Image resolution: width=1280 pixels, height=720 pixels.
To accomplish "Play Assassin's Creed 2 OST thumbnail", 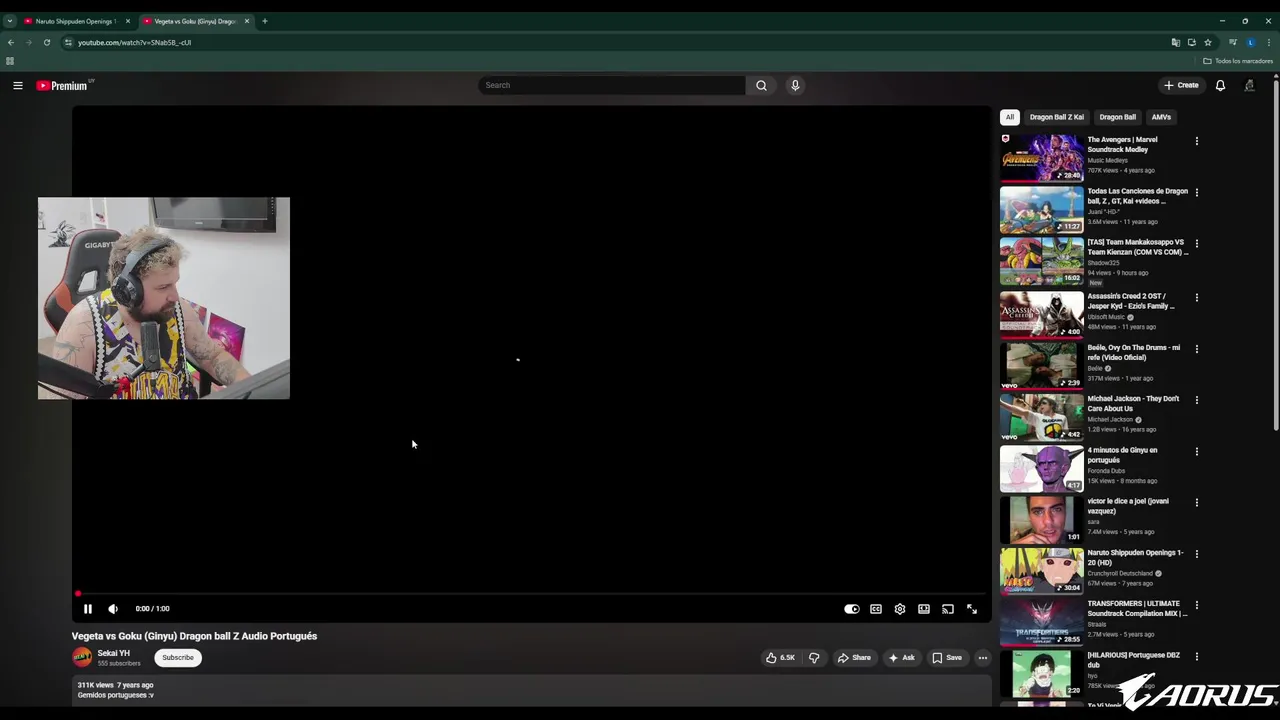I will [1041, 314].
